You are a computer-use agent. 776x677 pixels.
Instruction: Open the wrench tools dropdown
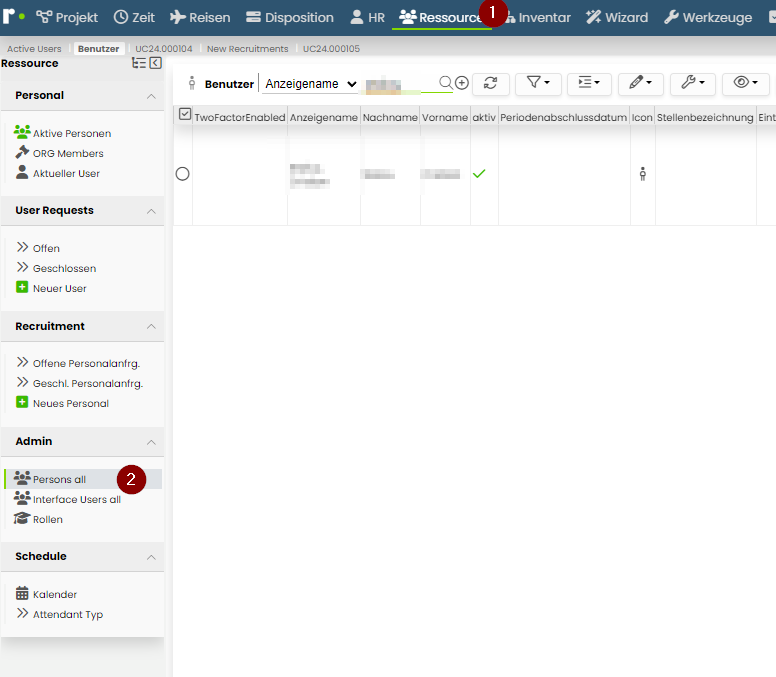[692, 83]
